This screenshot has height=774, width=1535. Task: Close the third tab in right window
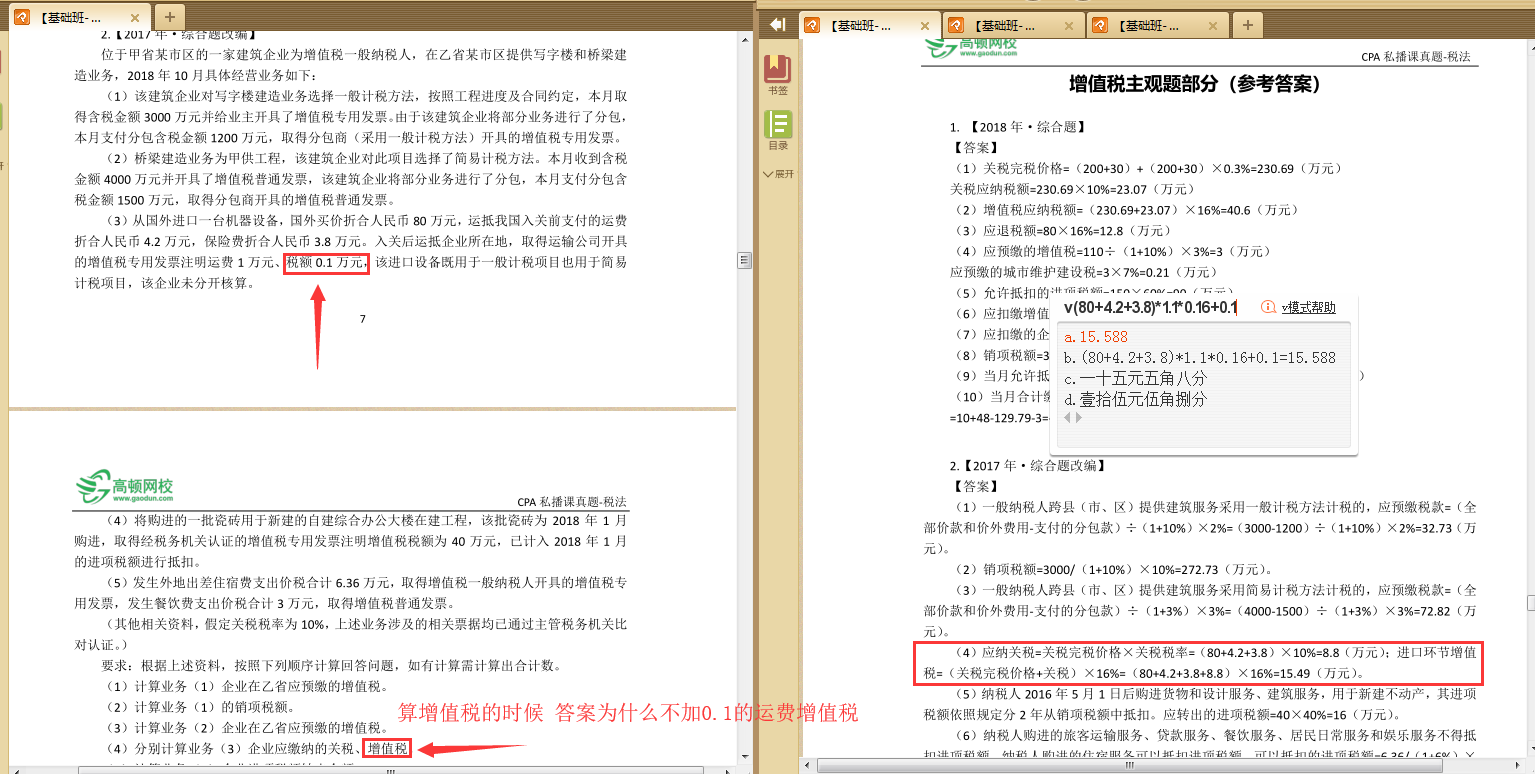click(x=1213, y=26)
